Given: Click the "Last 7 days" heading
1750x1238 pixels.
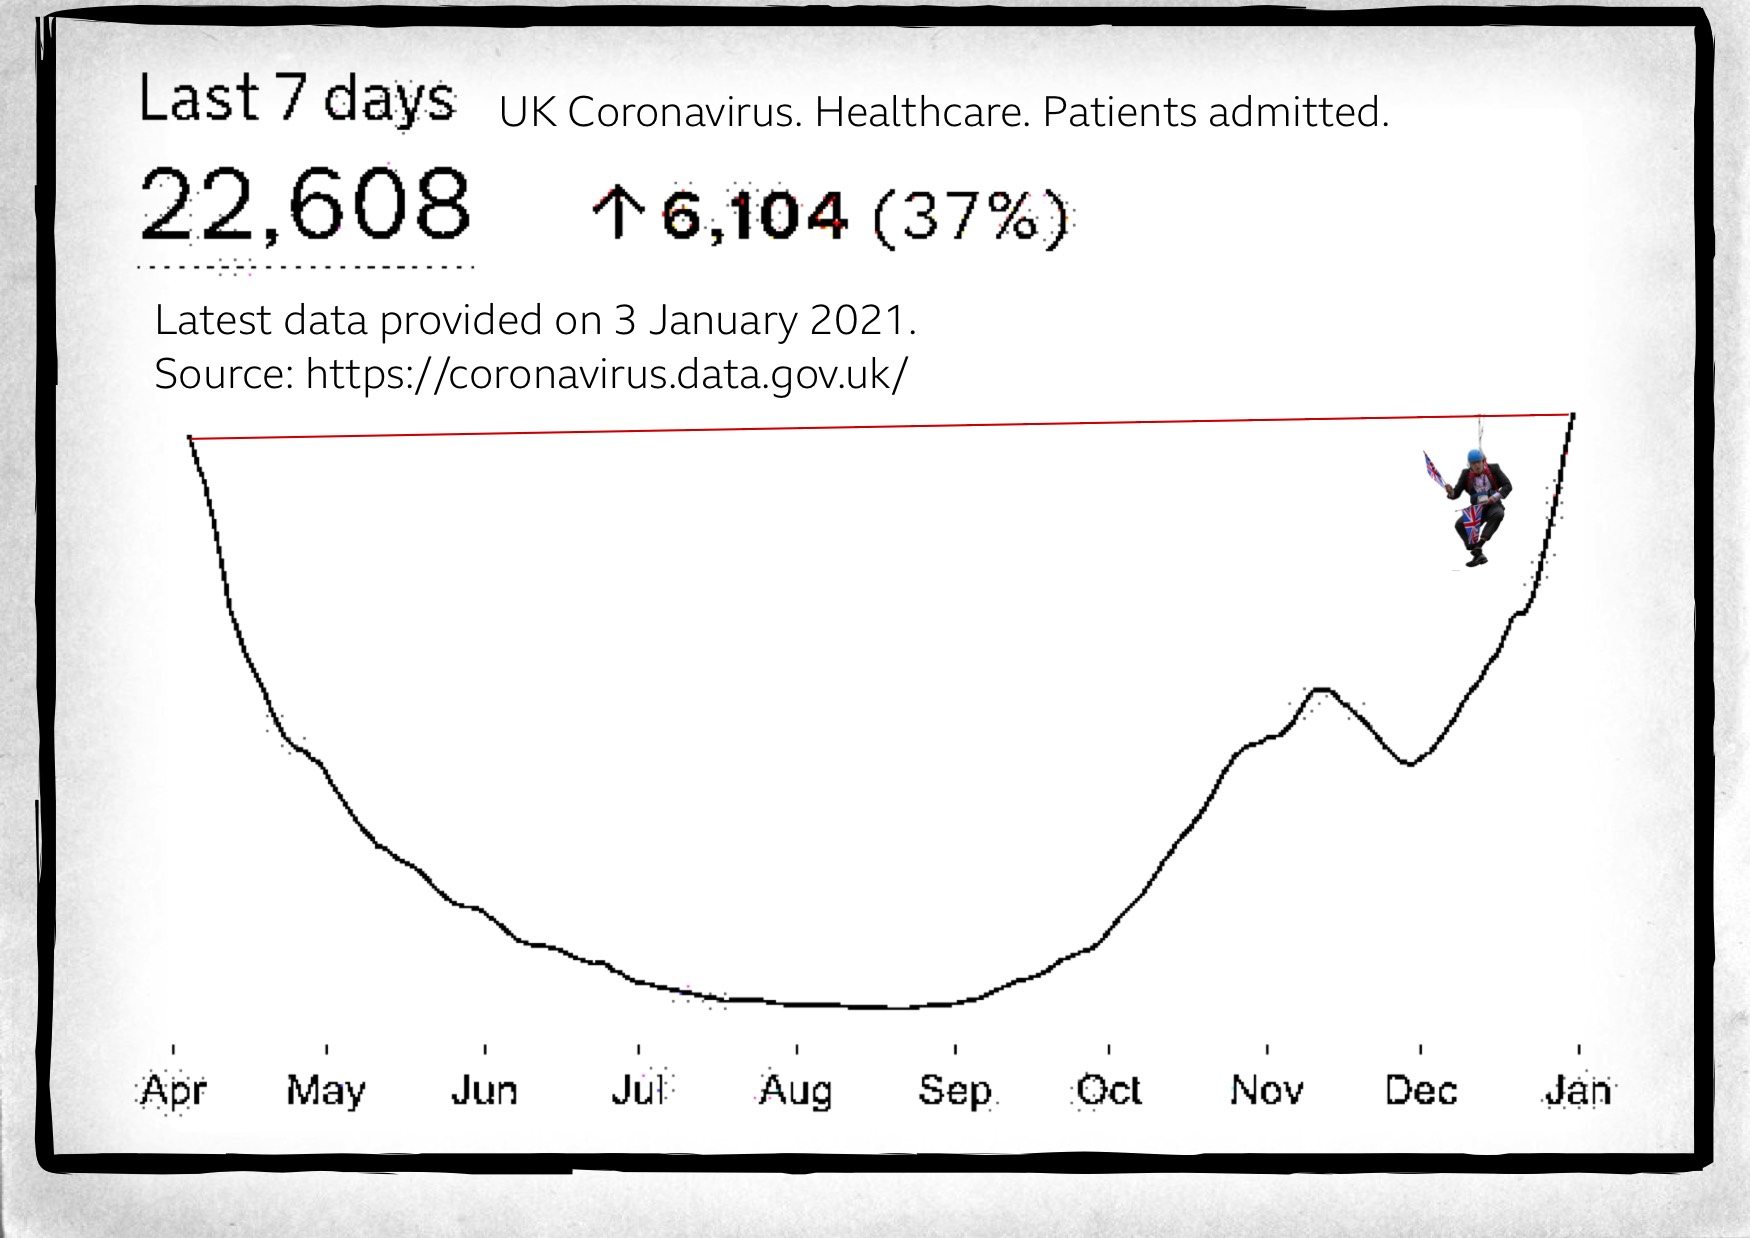Looking at the screenshot, I should tap(297, 100).
